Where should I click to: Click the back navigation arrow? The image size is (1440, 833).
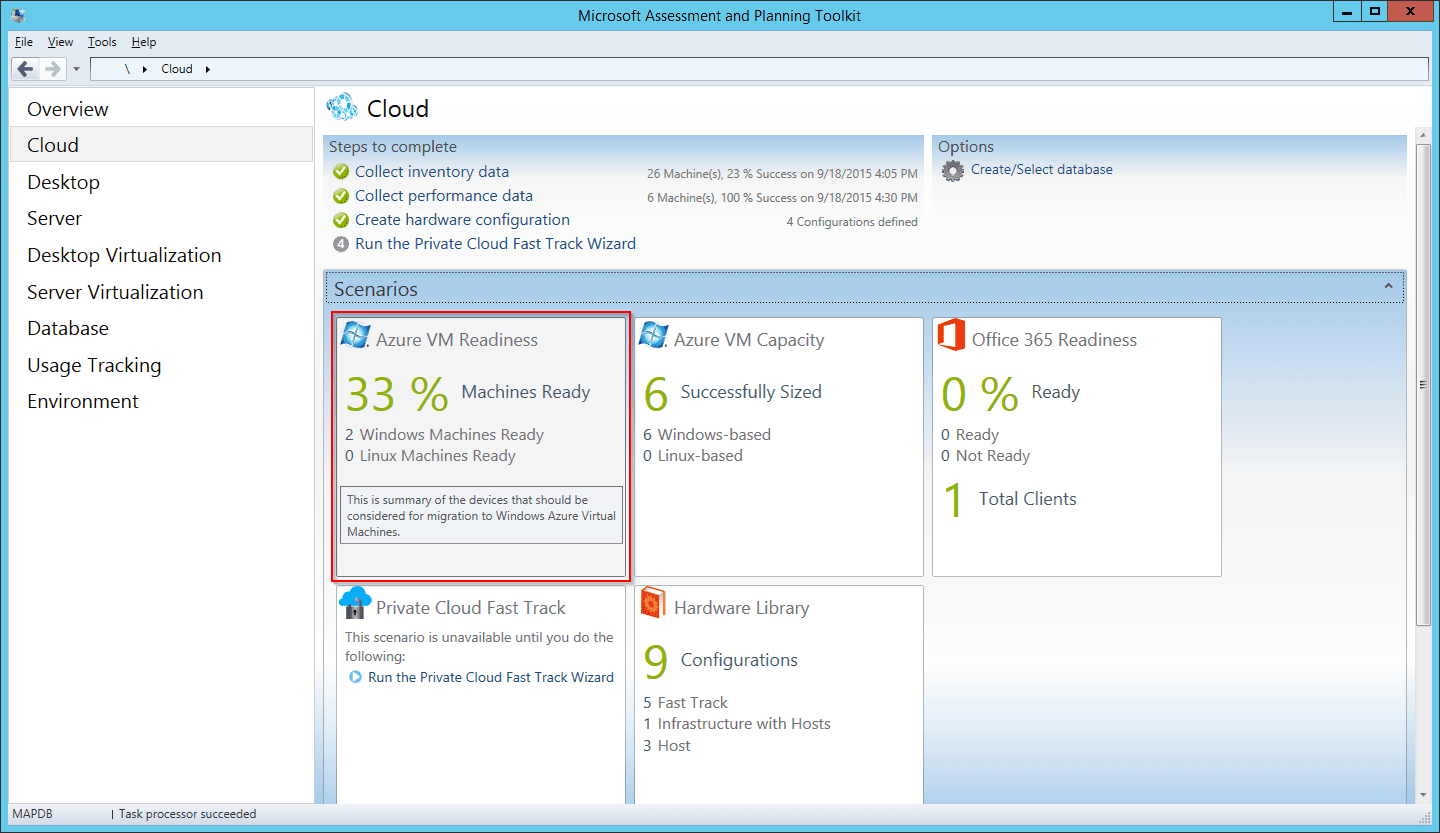tap(25, 68)
